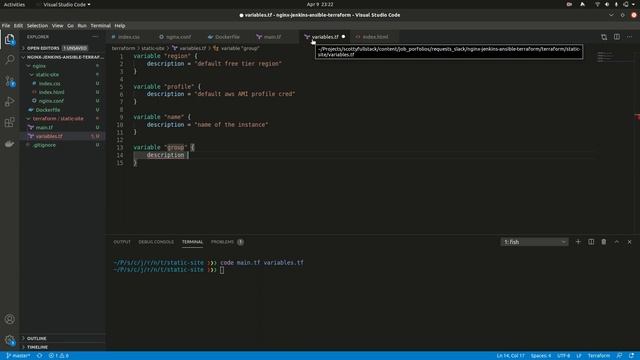Switch to the index.html editor tab
The height and width of the screenshot is (360, 640).
click(x=375, y=37)
